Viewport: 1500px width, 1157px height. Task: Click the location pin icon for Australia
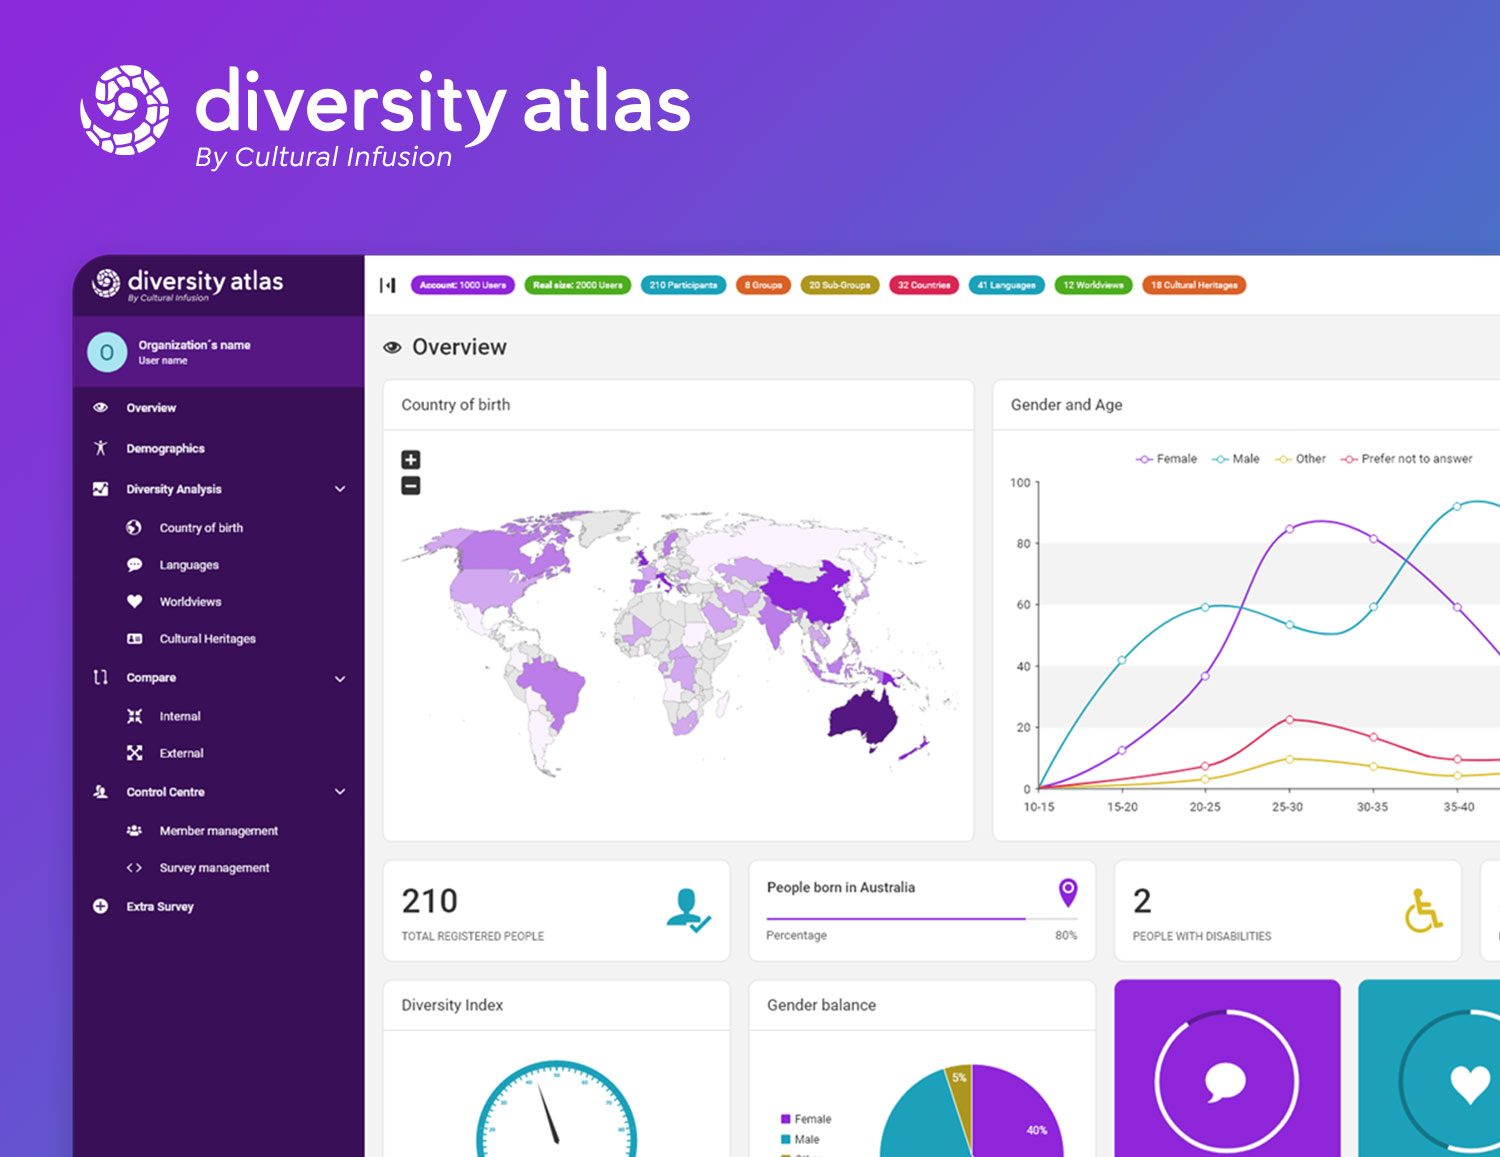pyautogui.click(x=1068, y=892)
